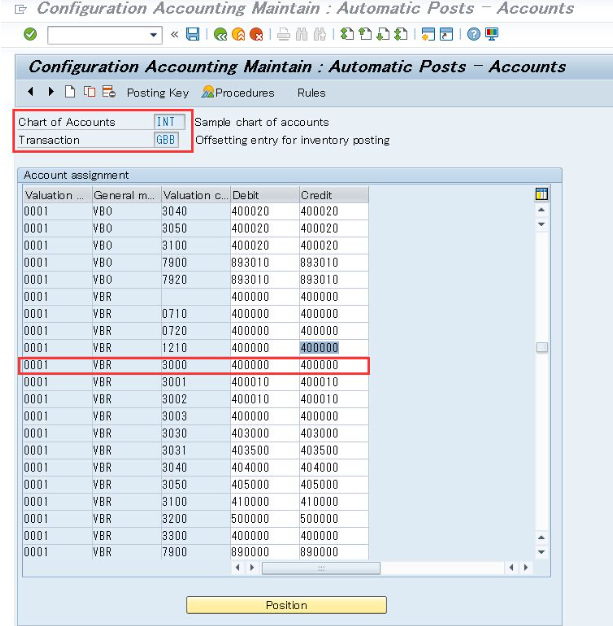Screen dimensions: 613x626
Task: Click the horizontal scrollbar thumb
Action: (x=321, y=568)
